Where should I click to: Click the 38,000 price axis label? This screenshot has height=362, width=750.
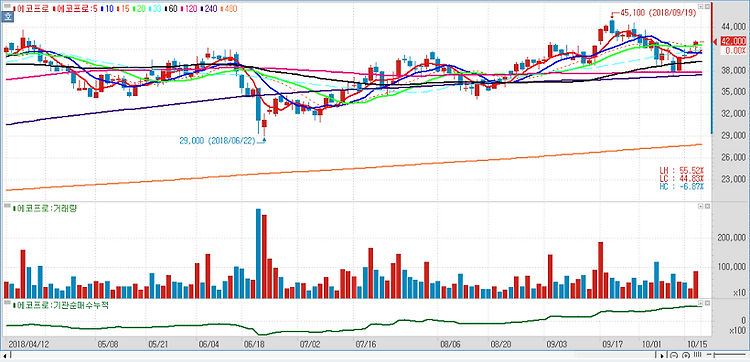pos(733,71)
